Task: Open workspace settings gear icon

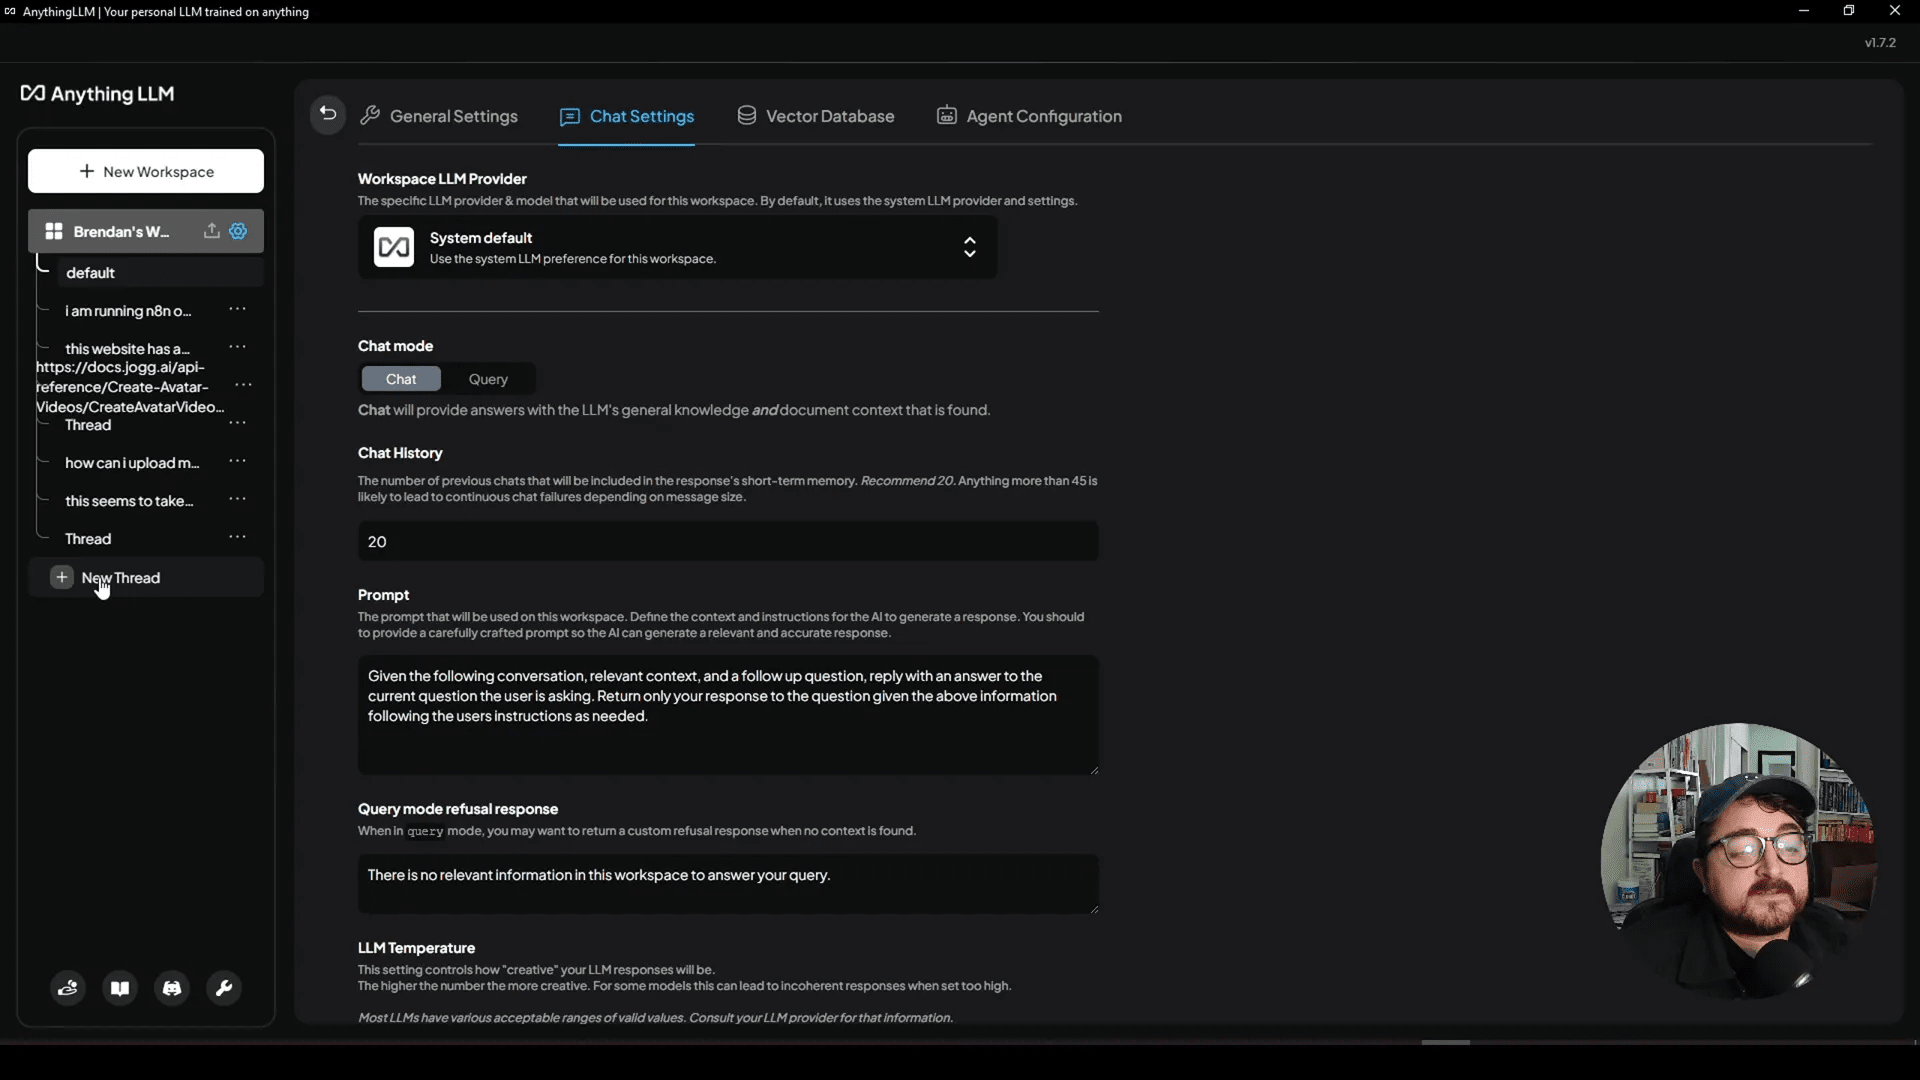Action: tap(238, 231)
